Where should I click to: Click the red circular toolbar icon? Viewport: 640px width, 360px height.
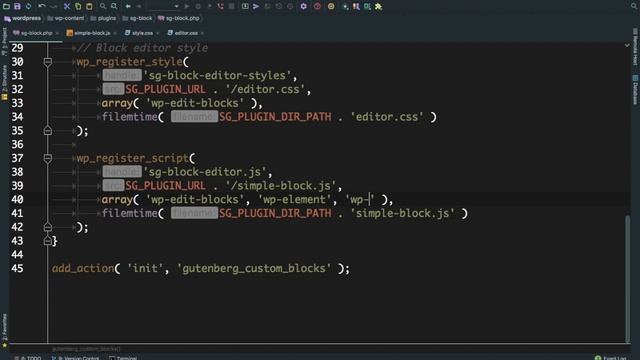click(317, 6)
